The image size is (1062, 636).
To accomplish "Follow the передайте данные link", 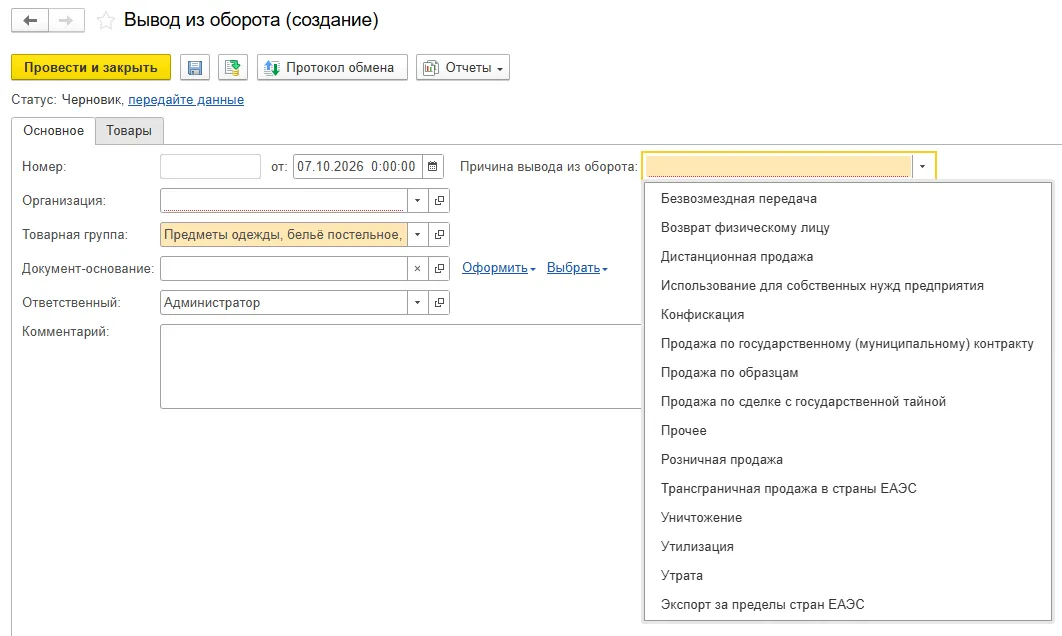I will pos(186,100).
